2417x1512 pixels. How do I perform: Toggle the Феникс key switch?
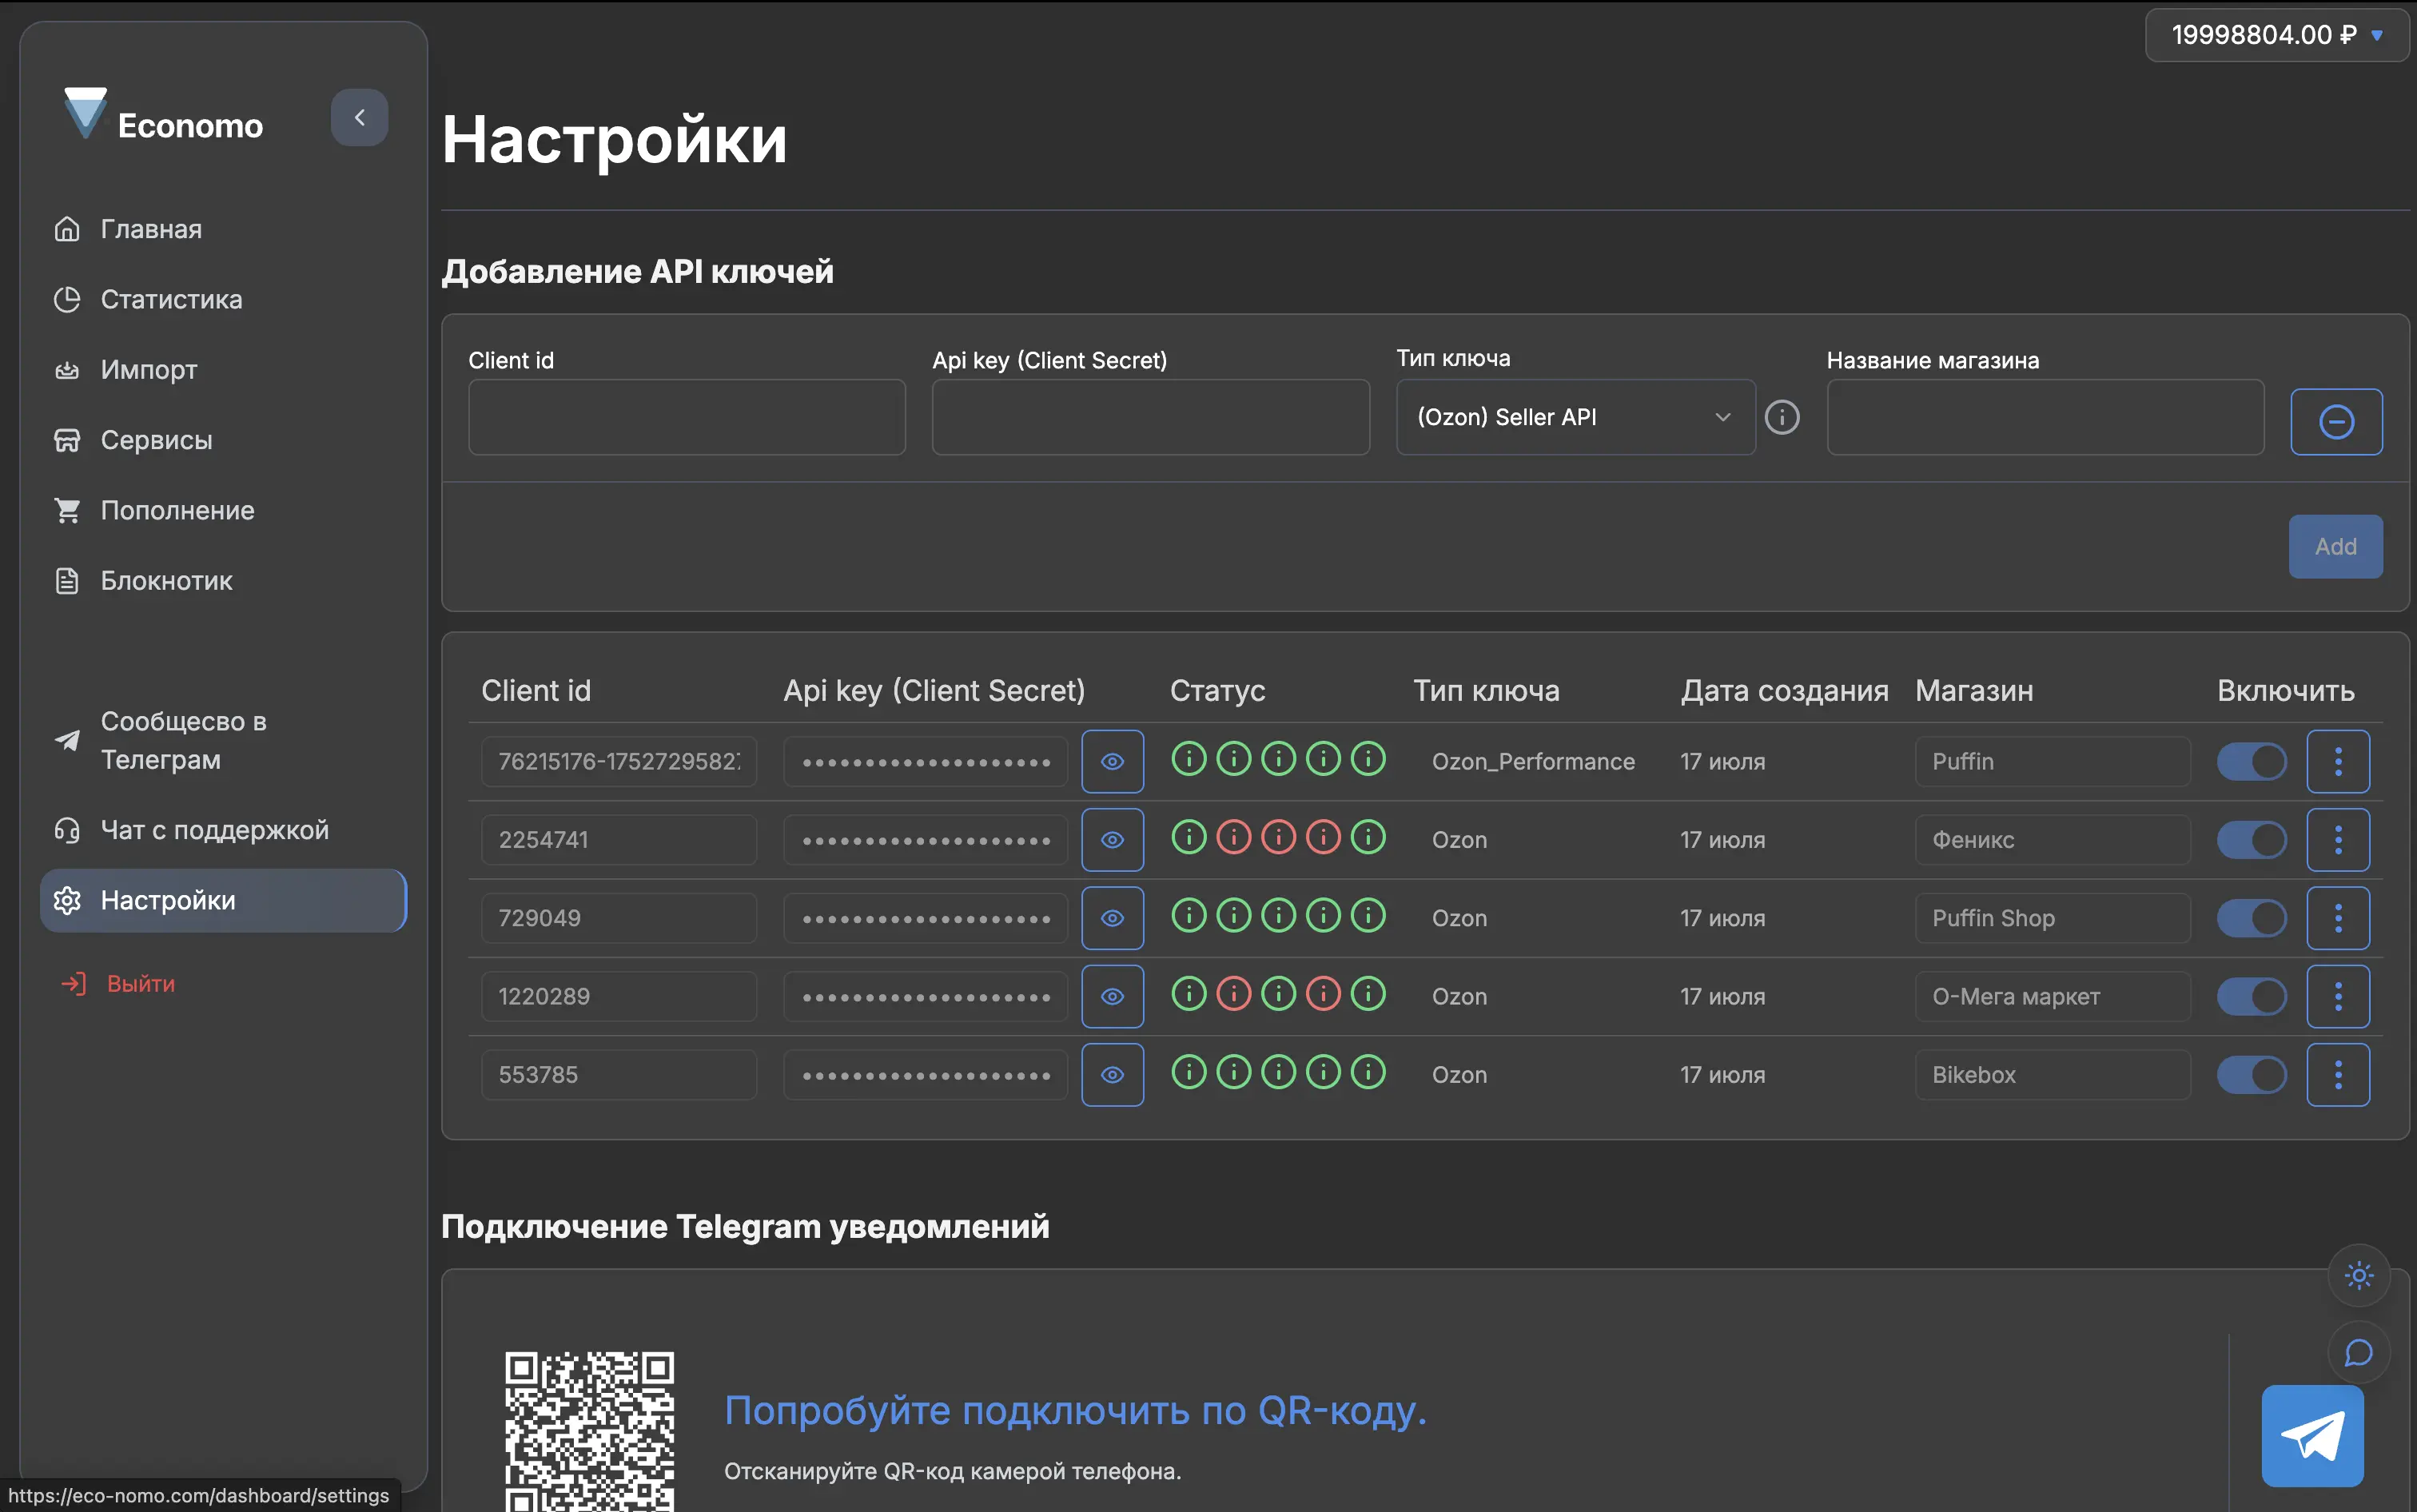coord(2251,840)
